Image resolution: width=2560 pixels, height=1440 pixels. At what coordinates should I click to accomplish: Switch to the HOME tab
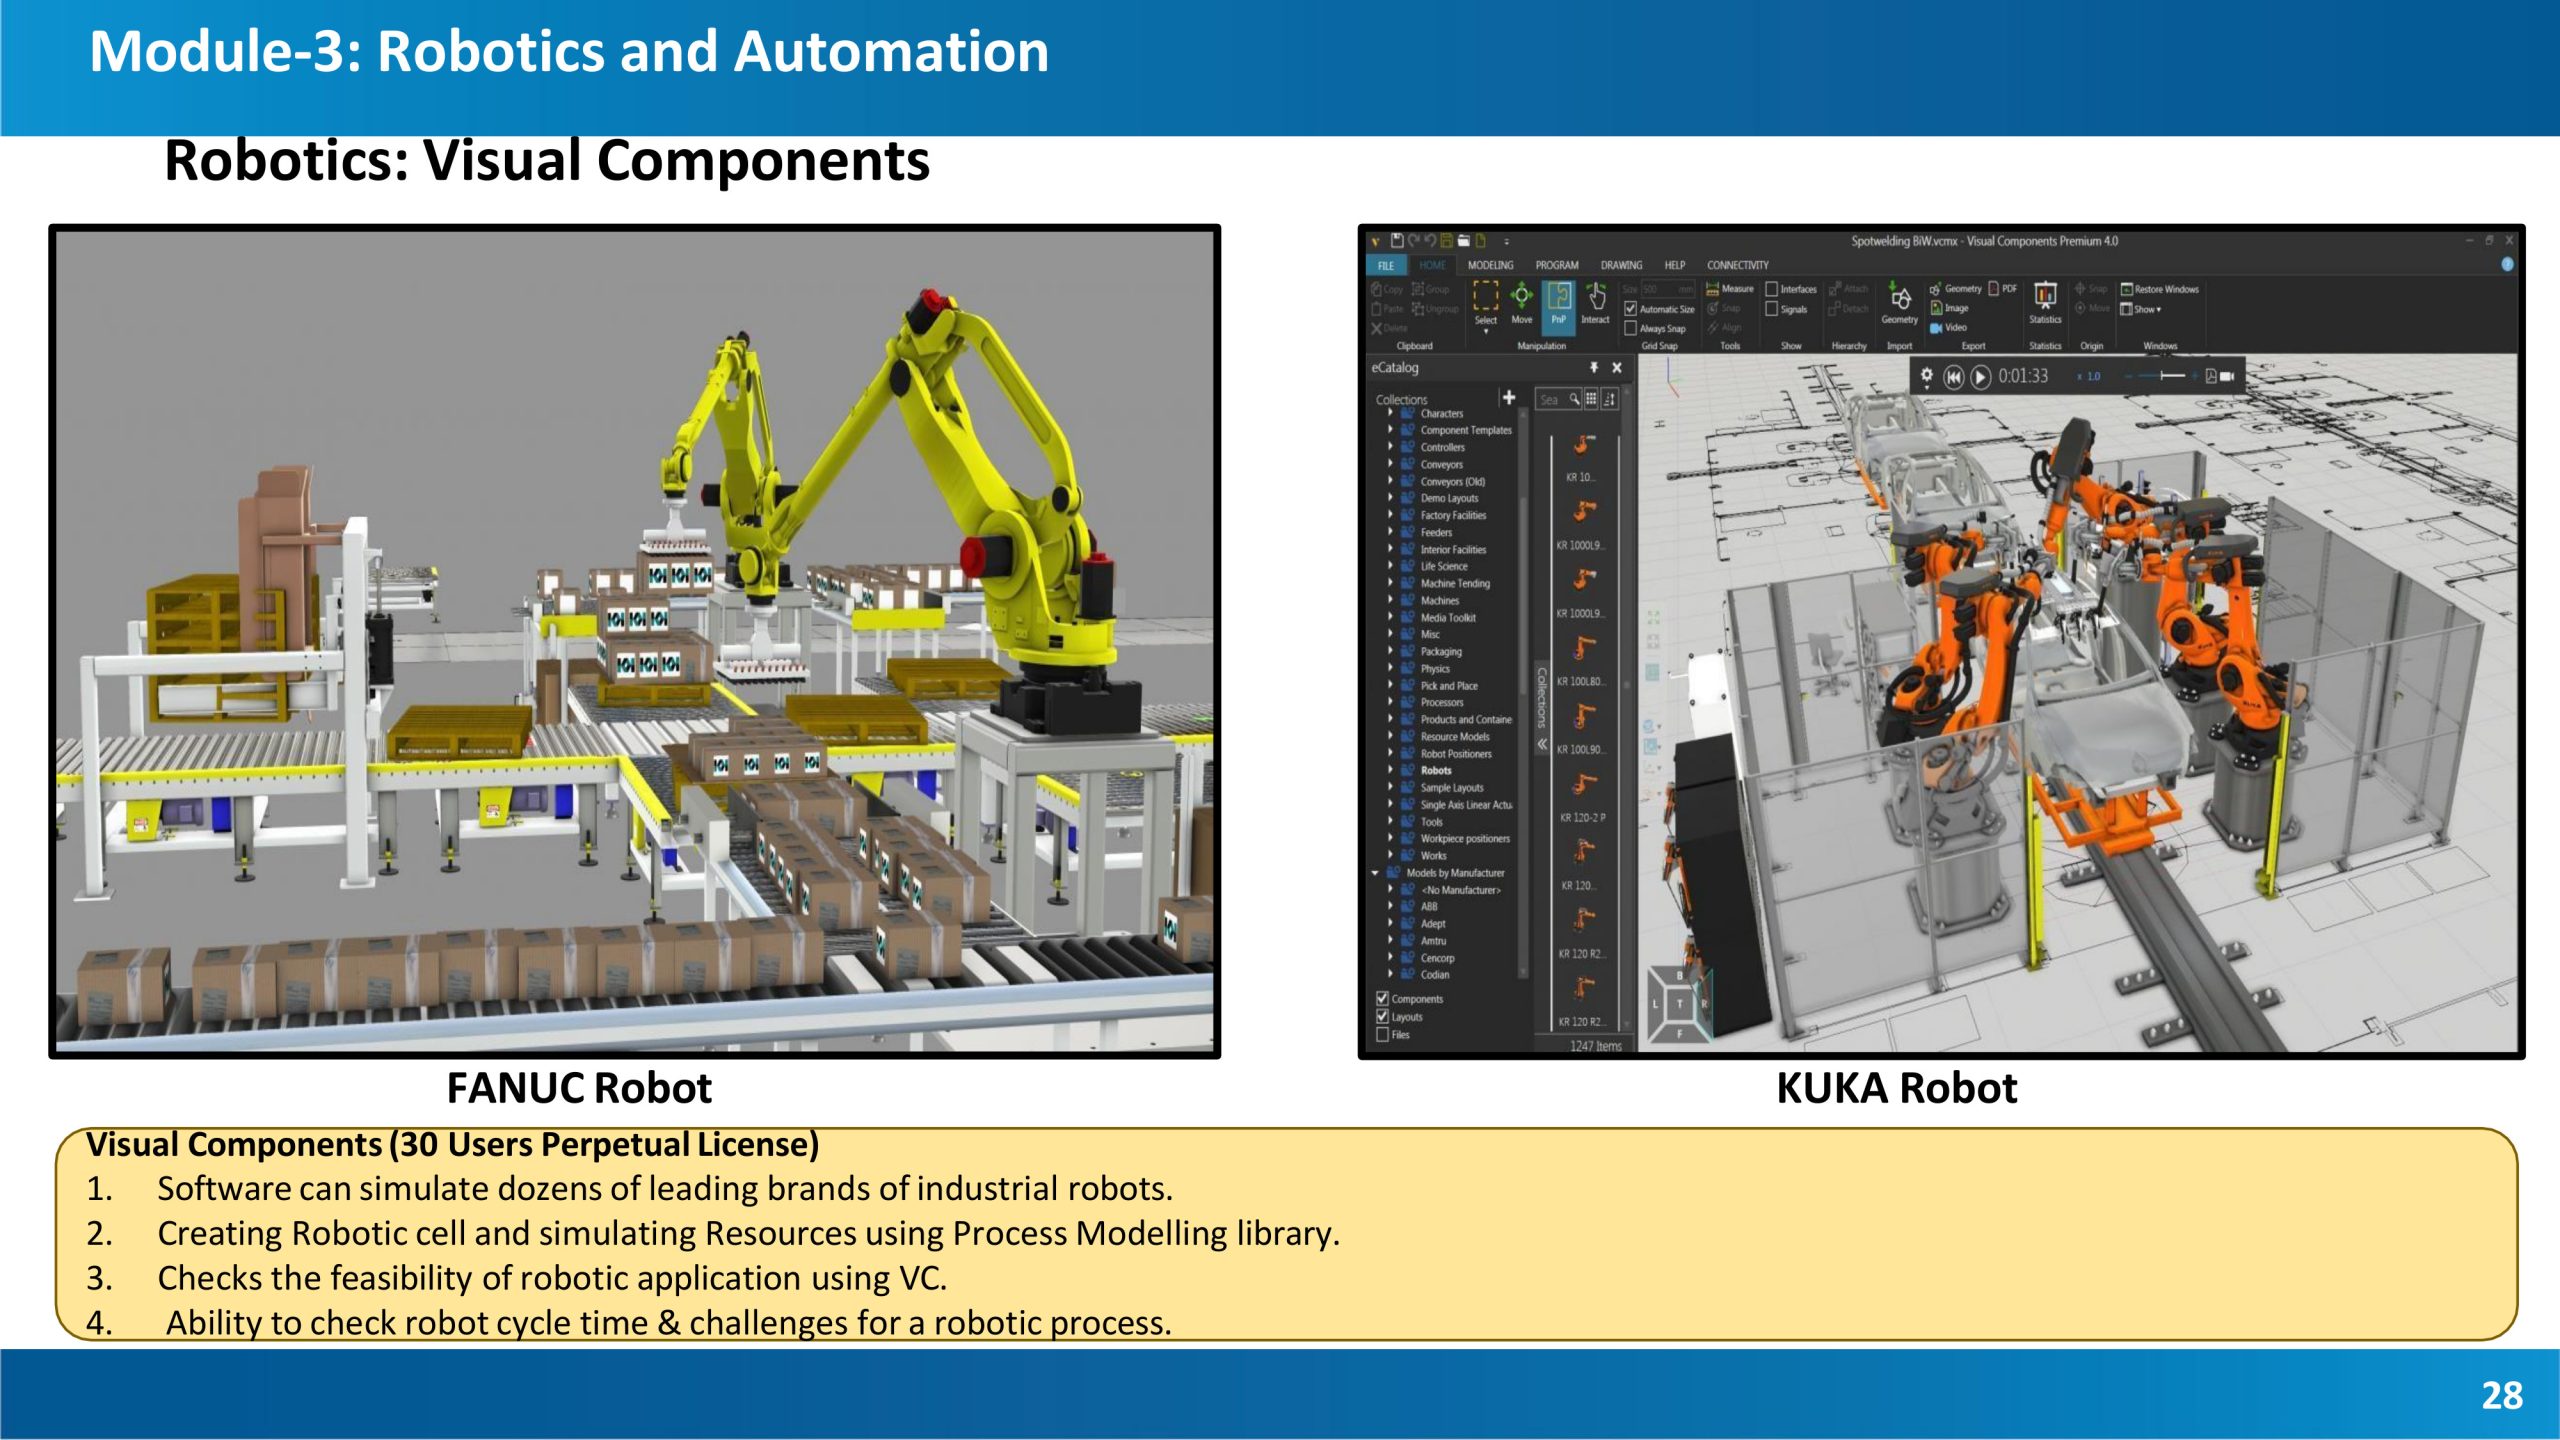(1432, 265)
